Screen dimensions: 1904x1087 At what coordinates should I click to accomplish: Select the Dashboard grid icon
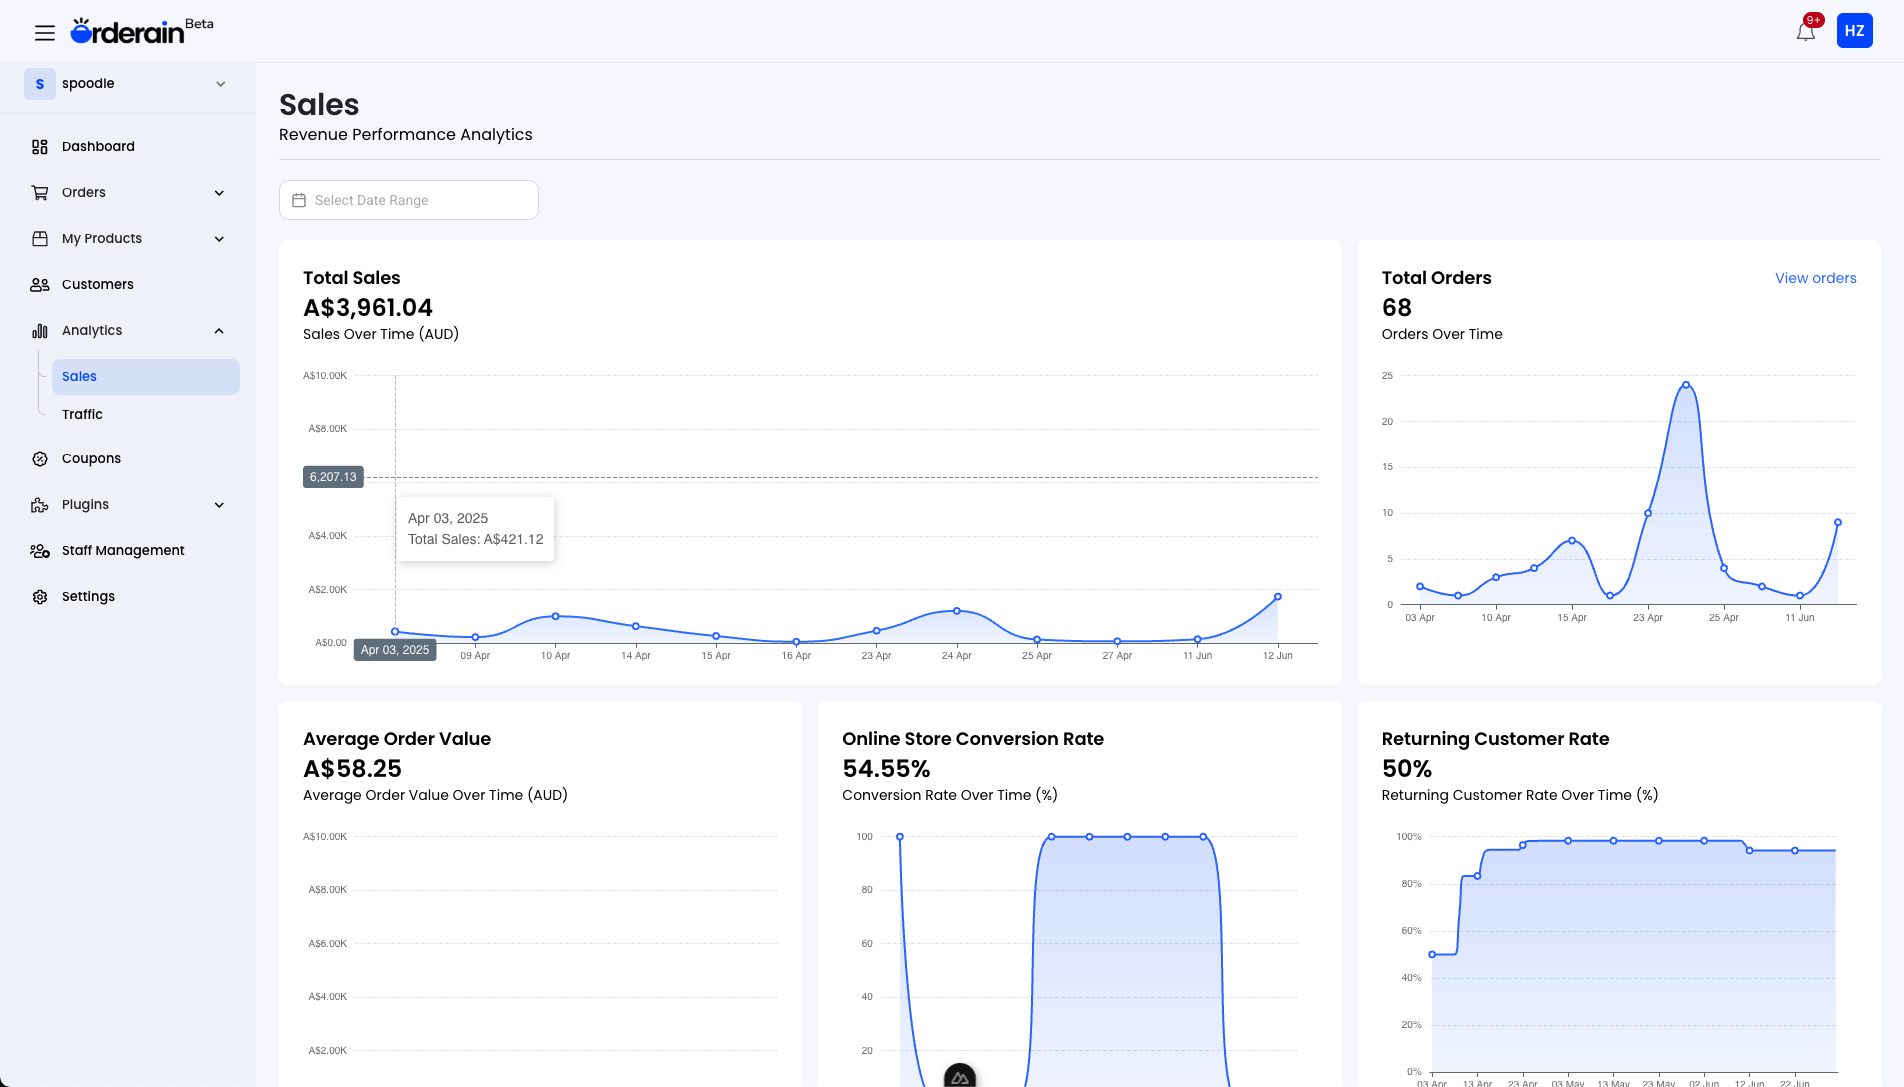pos(40,146)
